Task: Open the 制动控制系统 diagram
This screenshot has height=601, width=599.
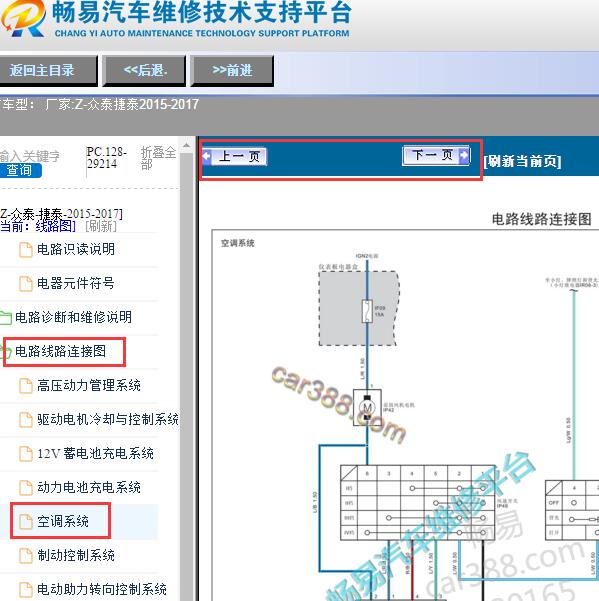Action: coord(76,555)
